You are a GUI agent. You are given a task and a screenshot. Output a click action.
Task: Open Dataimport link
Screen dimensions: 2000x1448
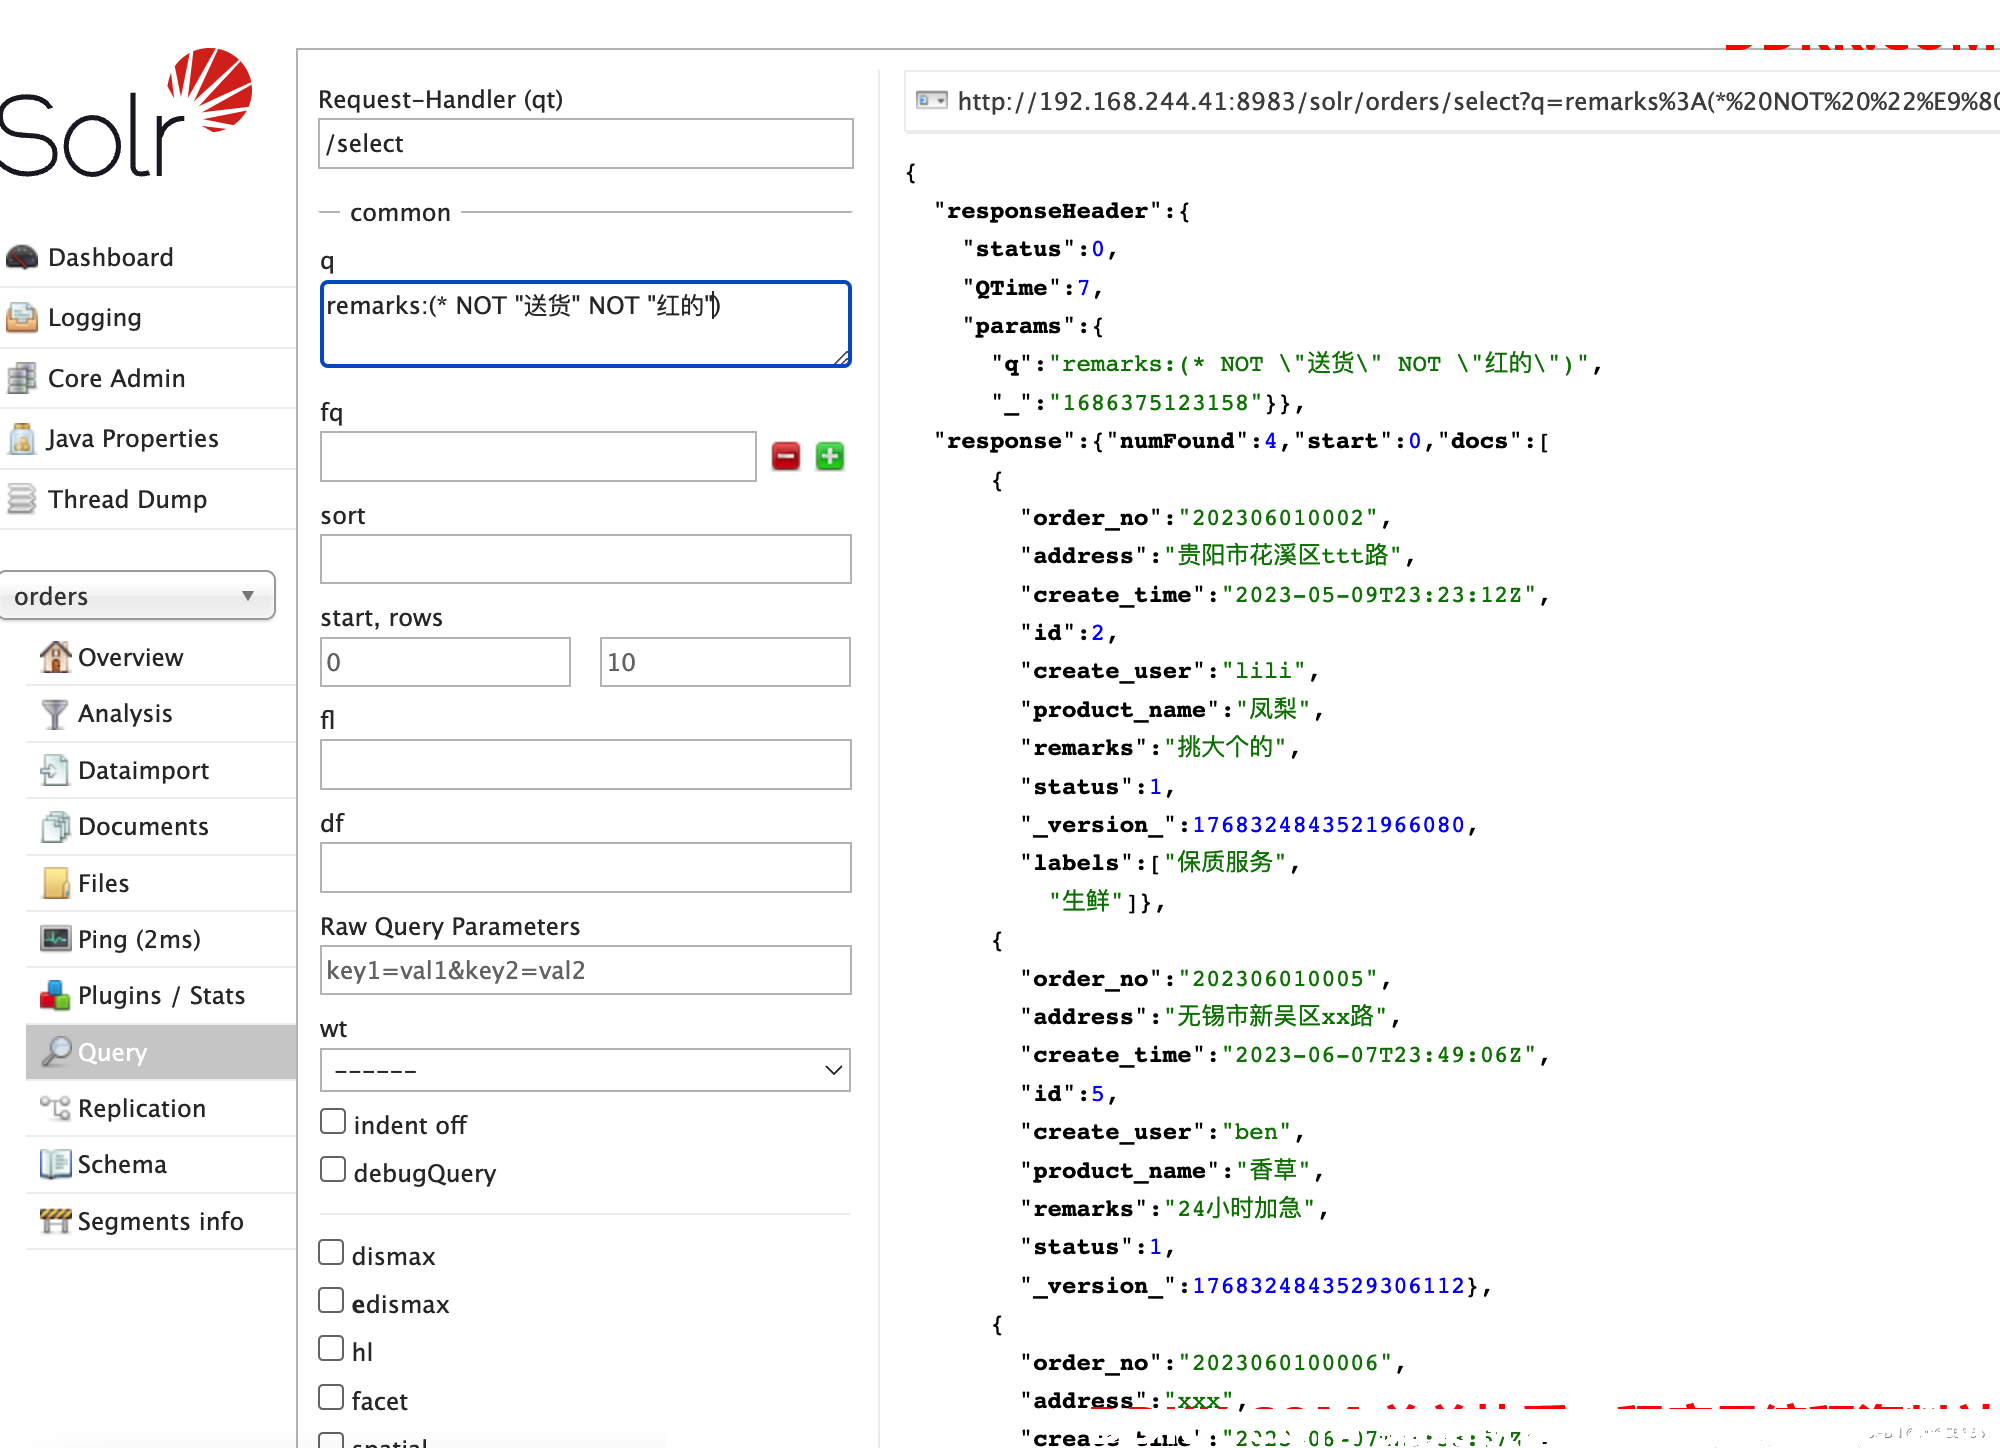click(x=143, y=771)
